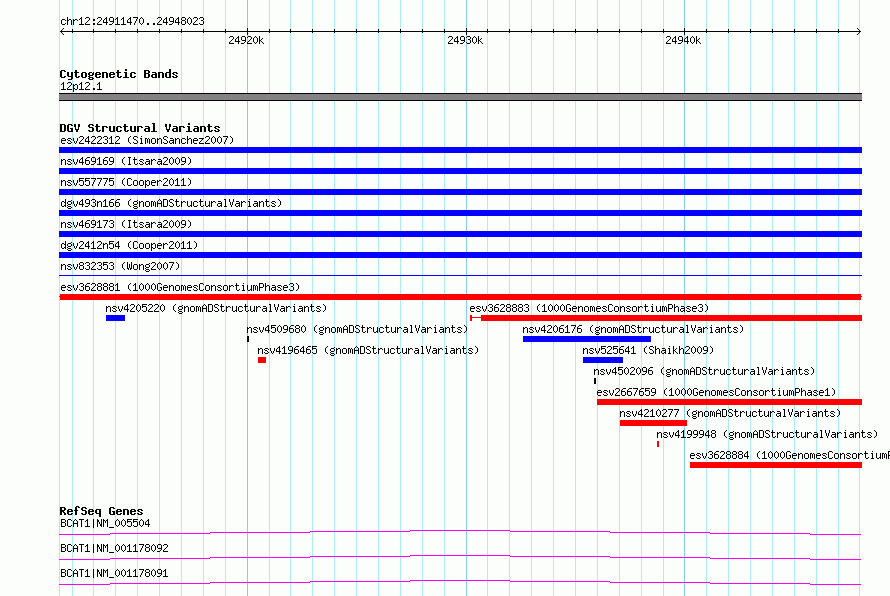The image size is (890, 596).
Task: Select the nsv469169 (Itsara2009) blue variant bar
Action: click(460, 171)
